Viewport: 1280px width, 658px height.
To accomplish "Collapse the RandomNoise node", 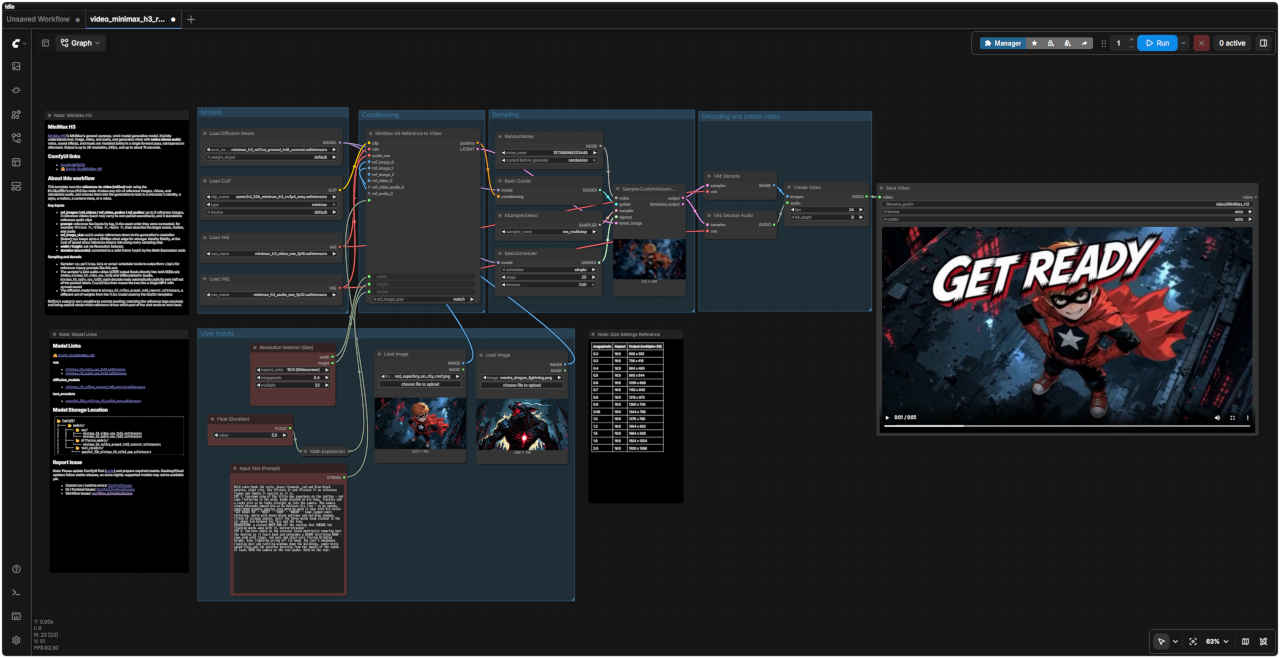I will point(499,136).
